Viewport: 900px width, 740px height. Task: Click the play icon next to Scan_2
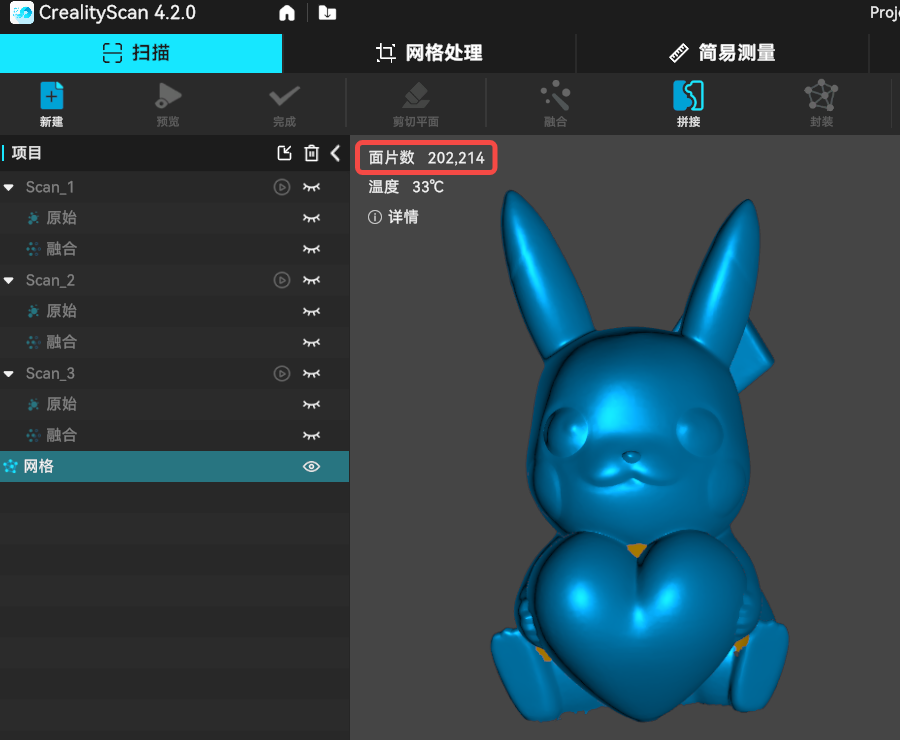point(282,280)
